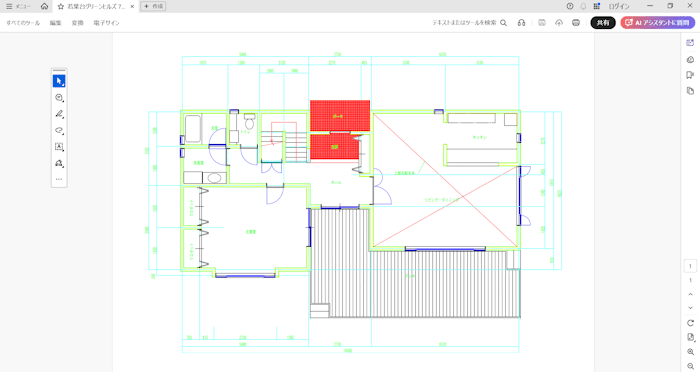
Task: Open the home icon tab
Action: click(x=44, y=6)
